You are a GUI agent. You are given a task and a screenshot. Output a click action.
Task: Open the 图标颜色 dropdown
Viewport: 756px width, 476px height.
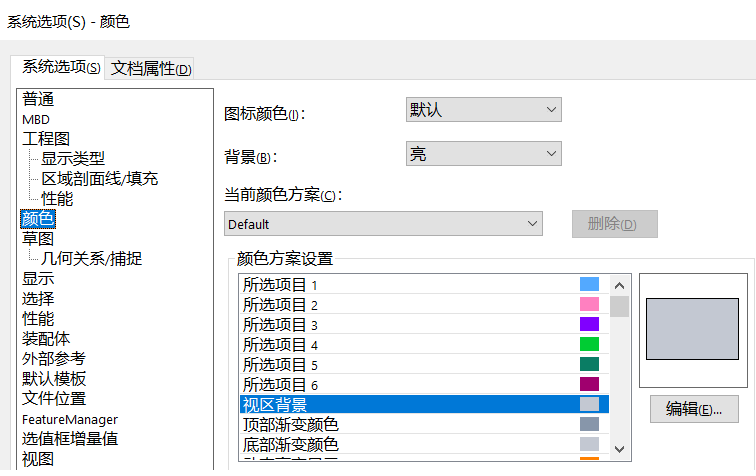pyautogui.click(x=483, y=110)
